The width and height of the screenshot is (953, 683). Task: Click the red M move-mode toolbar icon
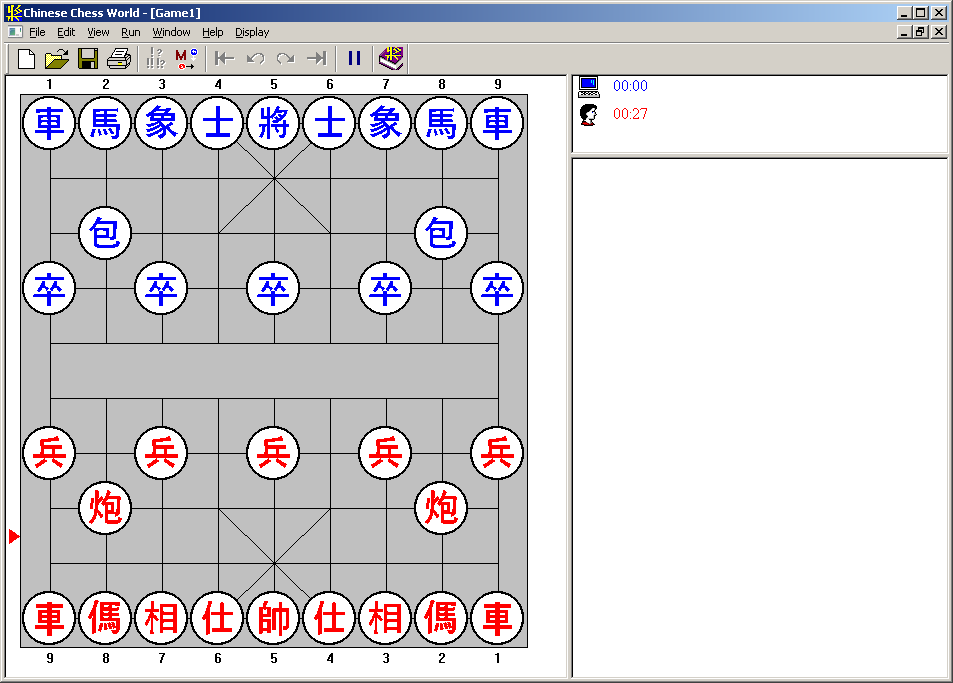click(186, 59)
